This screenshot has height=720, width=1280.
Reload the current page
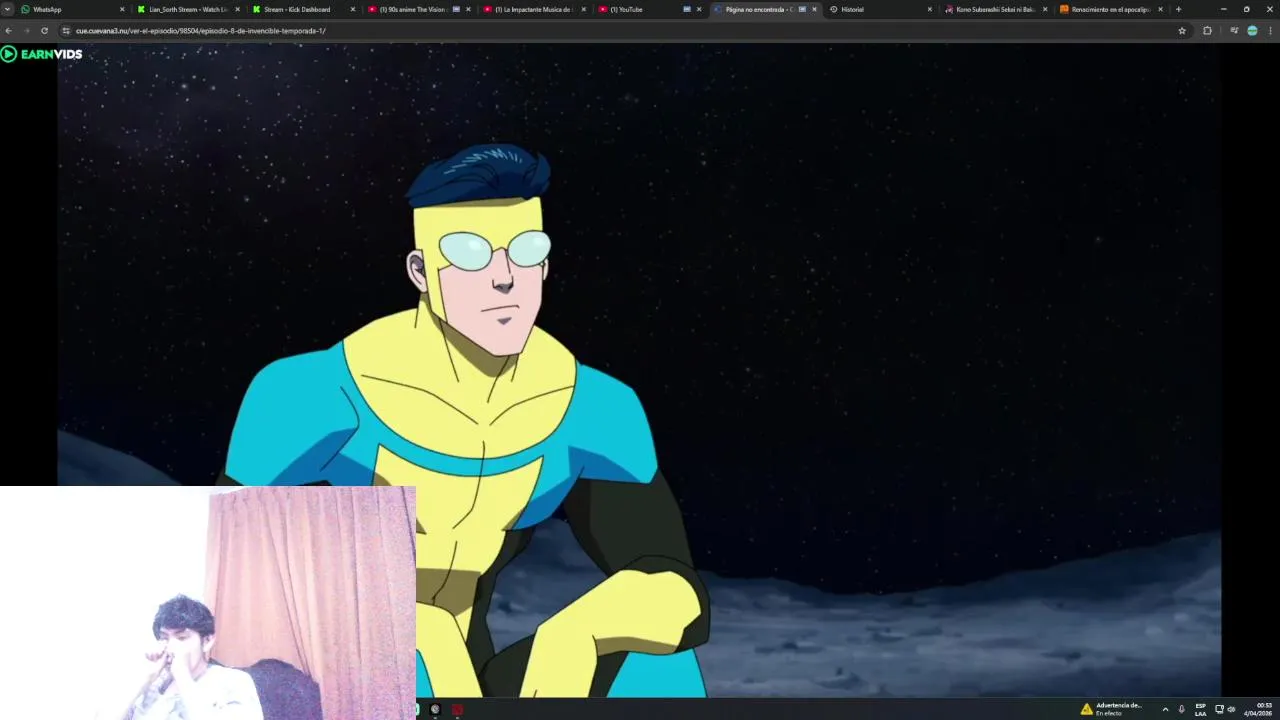[44, 31]
